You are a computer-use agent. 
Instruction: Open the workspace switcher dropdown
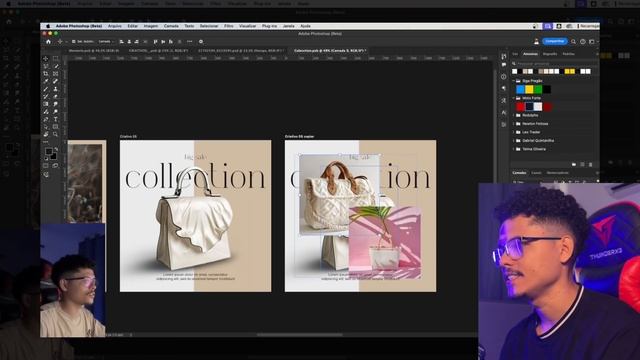(x=592, y=42)
